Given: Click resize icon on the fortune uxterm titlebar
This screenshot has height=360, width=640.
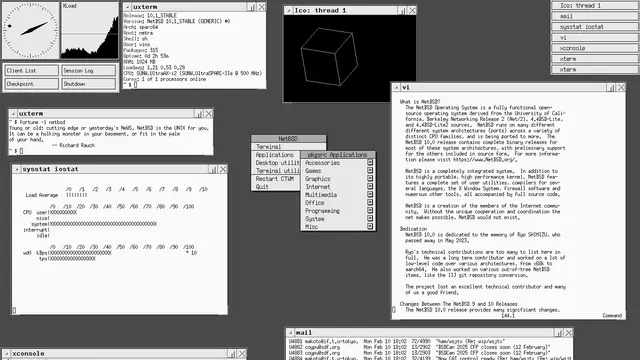Looking at the screenshot, I should tap(199, 113).
